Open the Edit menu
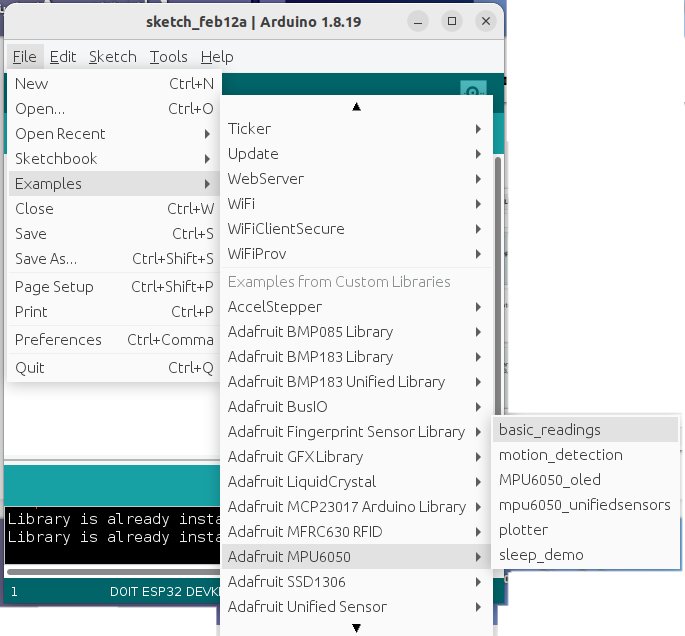685x636 pixels. tap(62, 57)
